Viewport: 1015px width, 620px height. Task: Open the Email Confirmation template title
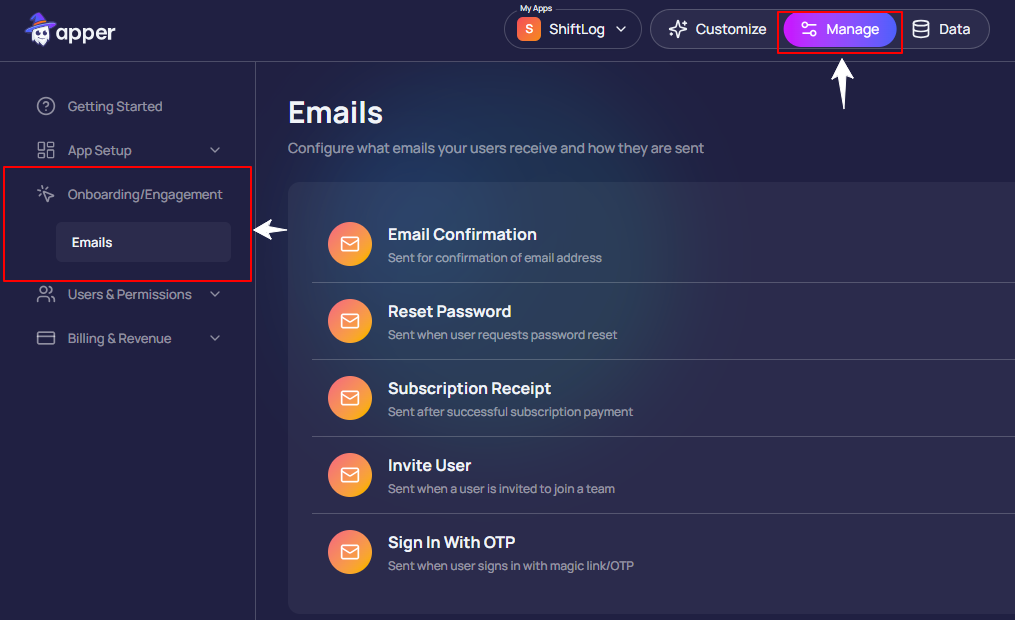pyautogui.click(x=462, y=234)
